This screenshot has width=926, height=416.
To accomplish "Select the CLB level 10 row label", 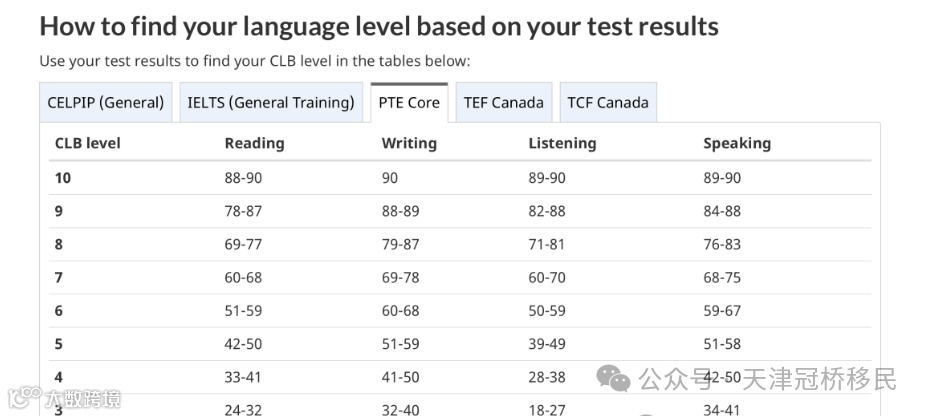I will pyautogui.click(x=63, y=178).
